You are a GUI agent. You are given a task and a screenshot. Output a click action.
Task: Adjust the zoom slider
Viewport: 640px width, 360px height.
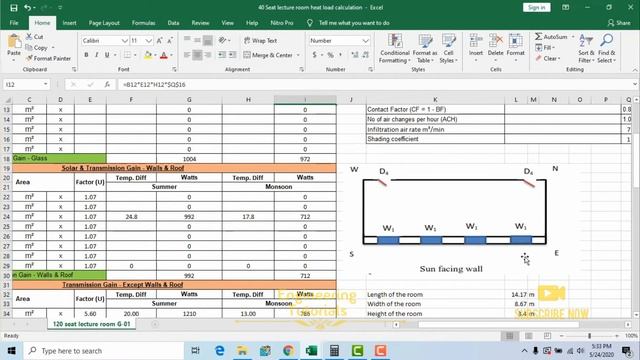pos(589,336)
